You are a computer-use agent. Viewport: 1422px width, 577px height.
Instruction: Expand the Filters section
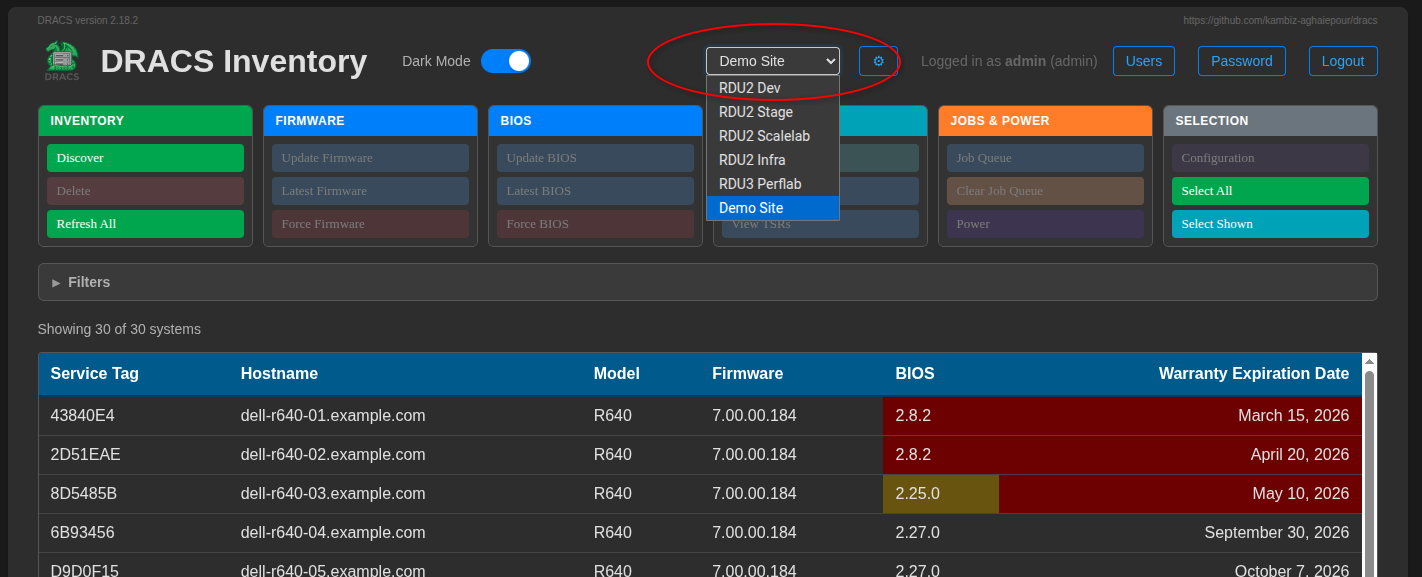(x=707, y=282)
